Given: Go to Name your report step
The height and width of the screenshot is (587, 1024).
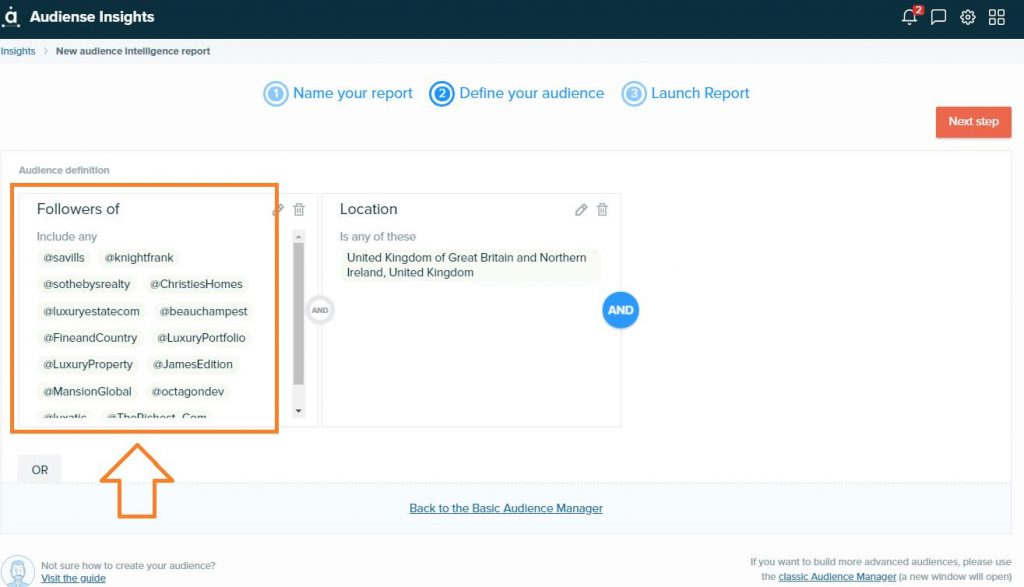Looking at the screenshot, I should [338, 94].
